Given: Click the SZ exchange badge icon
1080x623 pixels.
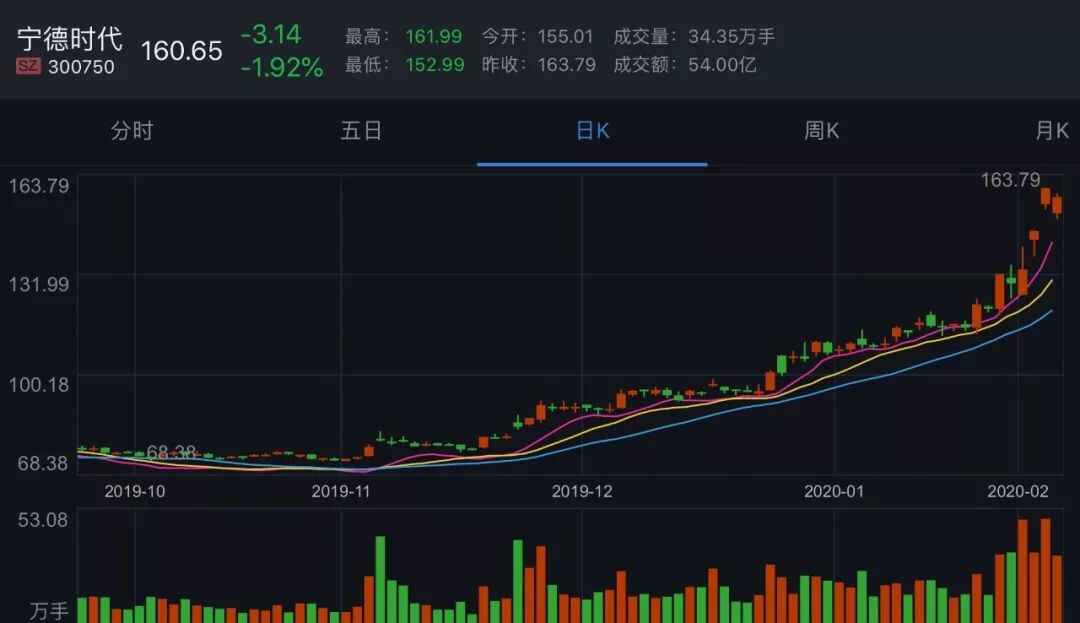Looking at the screenshot, I should pos(28,67).
